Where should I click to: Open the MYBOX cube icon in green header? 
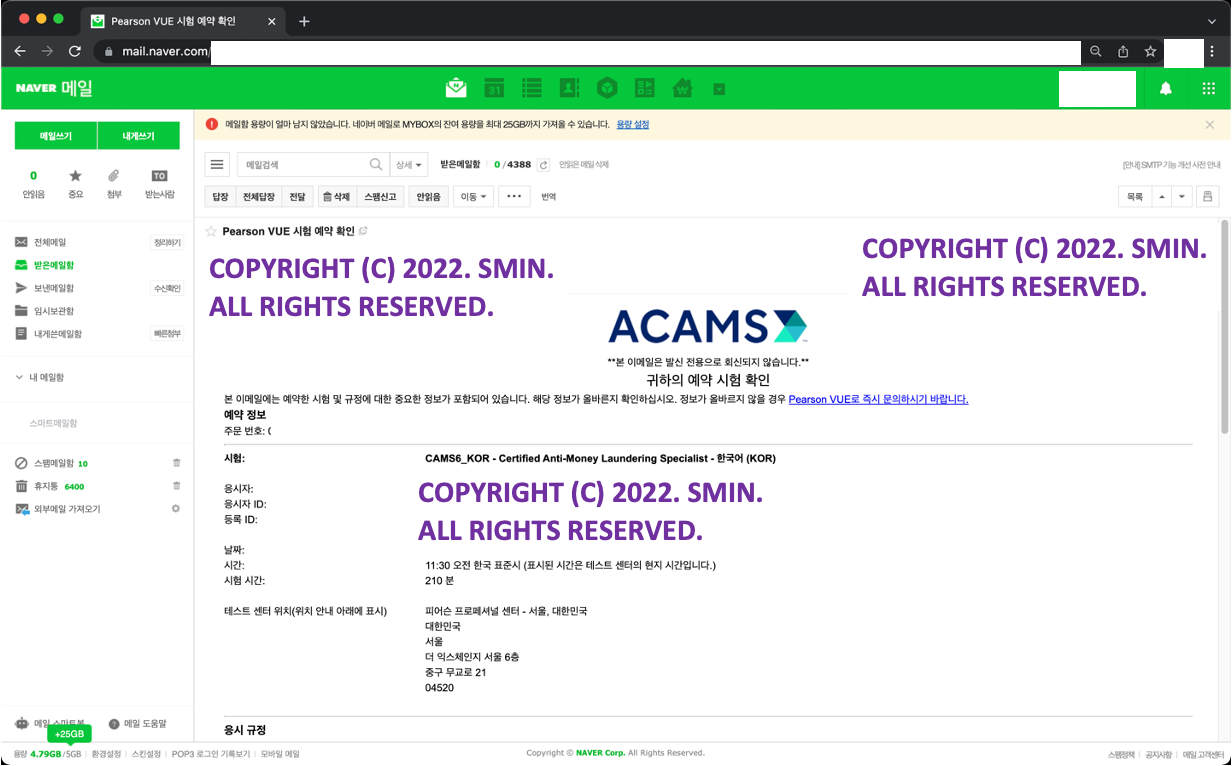pos(607,88)
